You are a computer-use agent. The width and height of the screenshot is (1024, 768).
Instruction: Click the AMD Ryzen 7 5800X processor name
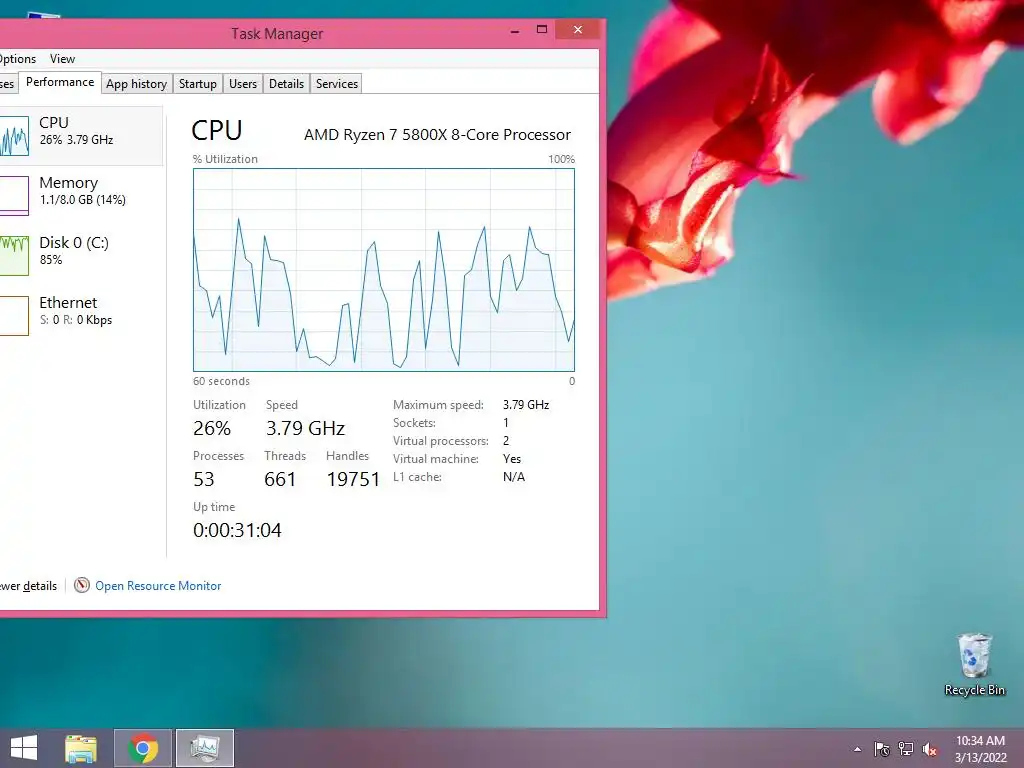point(437,135)
